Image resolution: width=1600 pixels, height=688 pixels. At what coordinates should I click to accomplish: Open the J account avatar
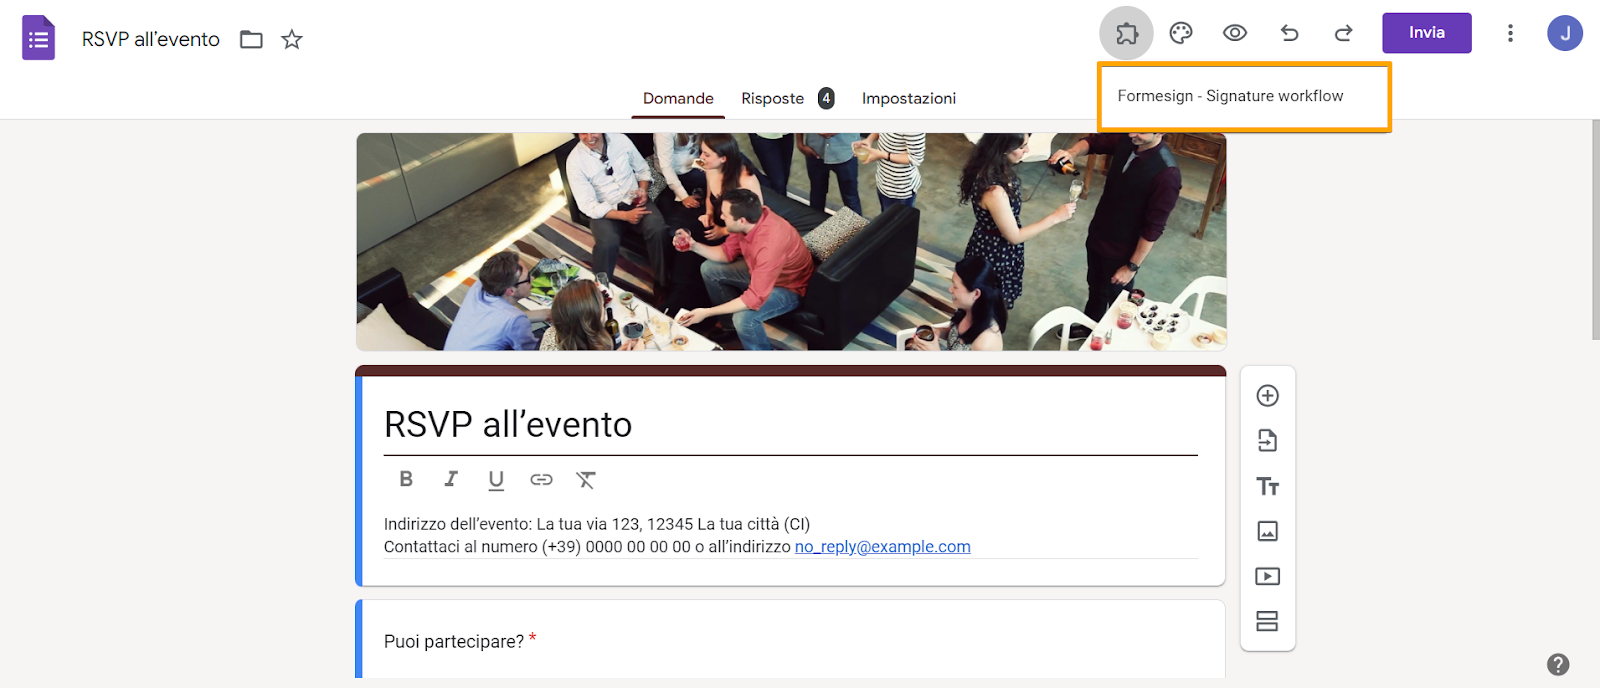point(1565,33)
